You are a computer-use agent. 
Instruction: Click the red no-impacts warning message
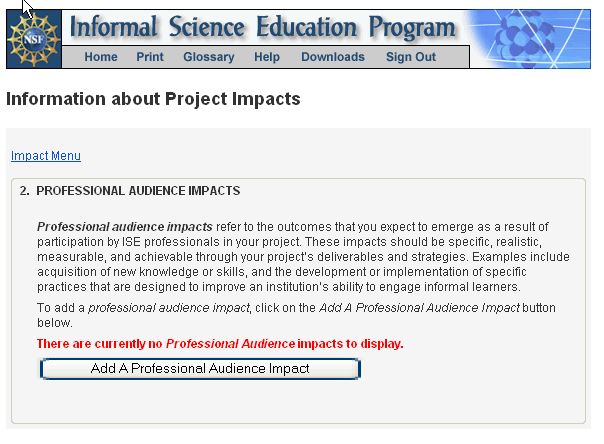(220, 344)
